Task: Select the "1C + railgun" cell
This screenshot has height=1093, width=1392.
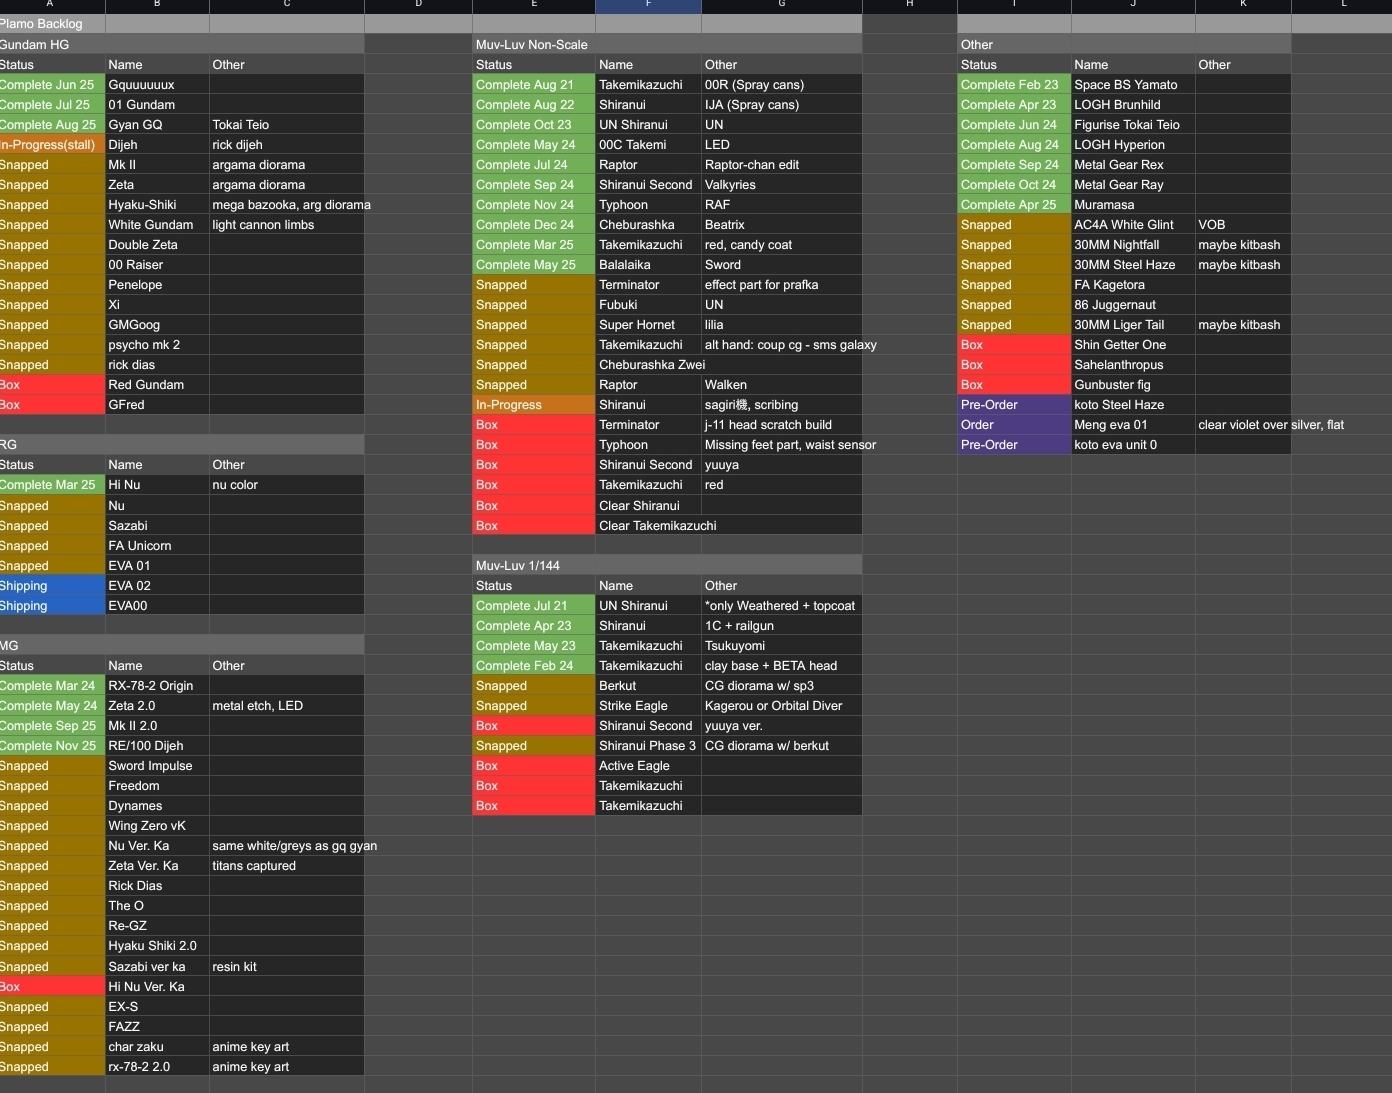Action: (x=781, y=626)
